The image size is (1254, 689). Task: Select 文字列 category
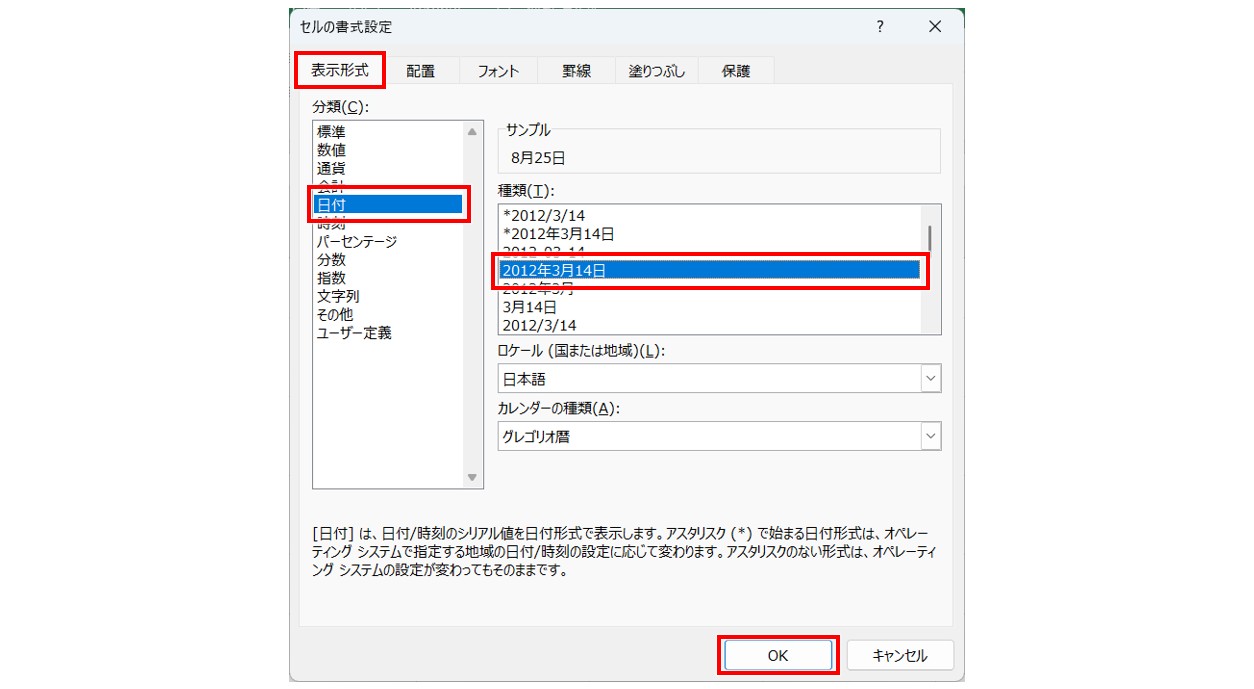[388, 296]
